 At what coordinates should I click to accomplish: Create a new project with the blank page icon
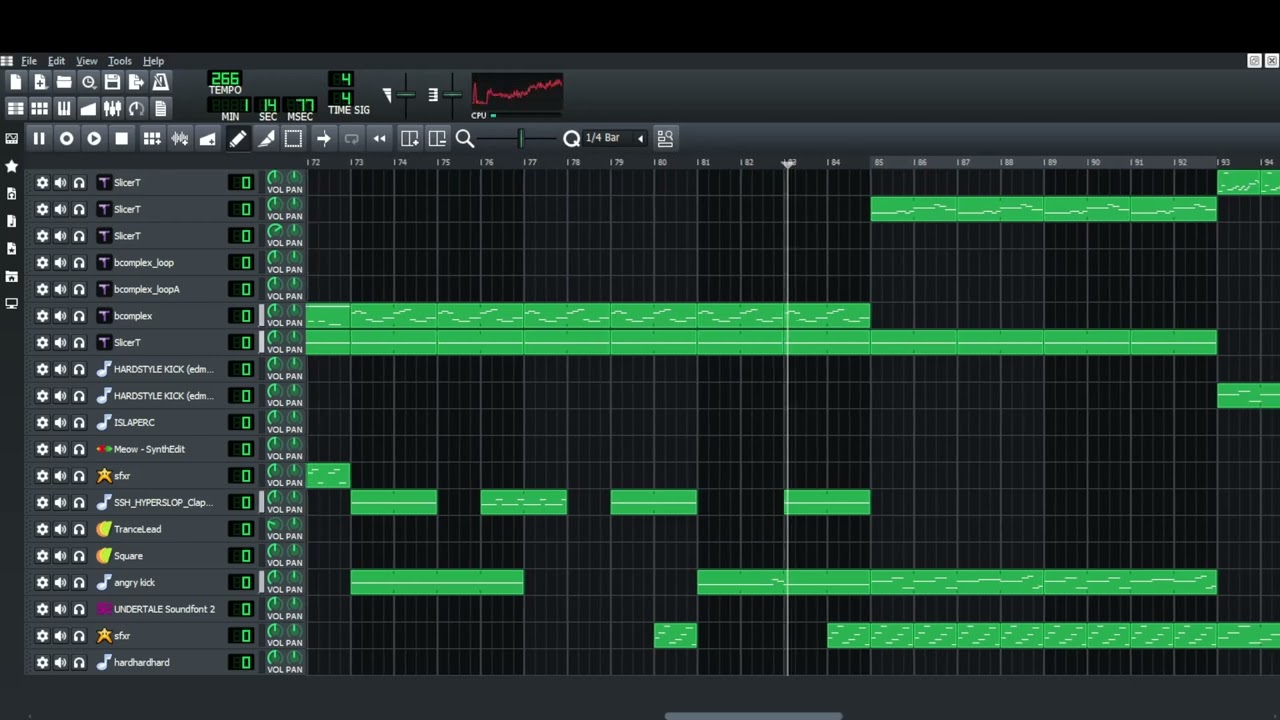15,82
